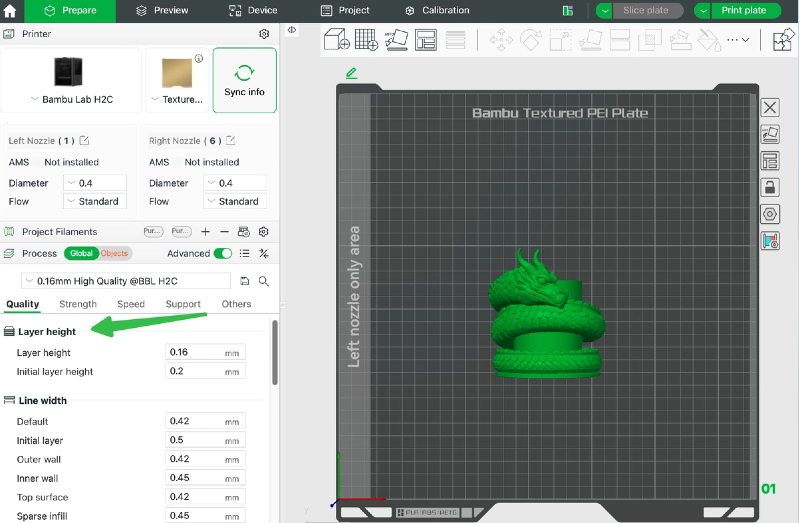Viewport: 800px width, 523px height.
Task: Switch to the Speed settings tab
Action: pyautogui.click(x=131, y=304)
